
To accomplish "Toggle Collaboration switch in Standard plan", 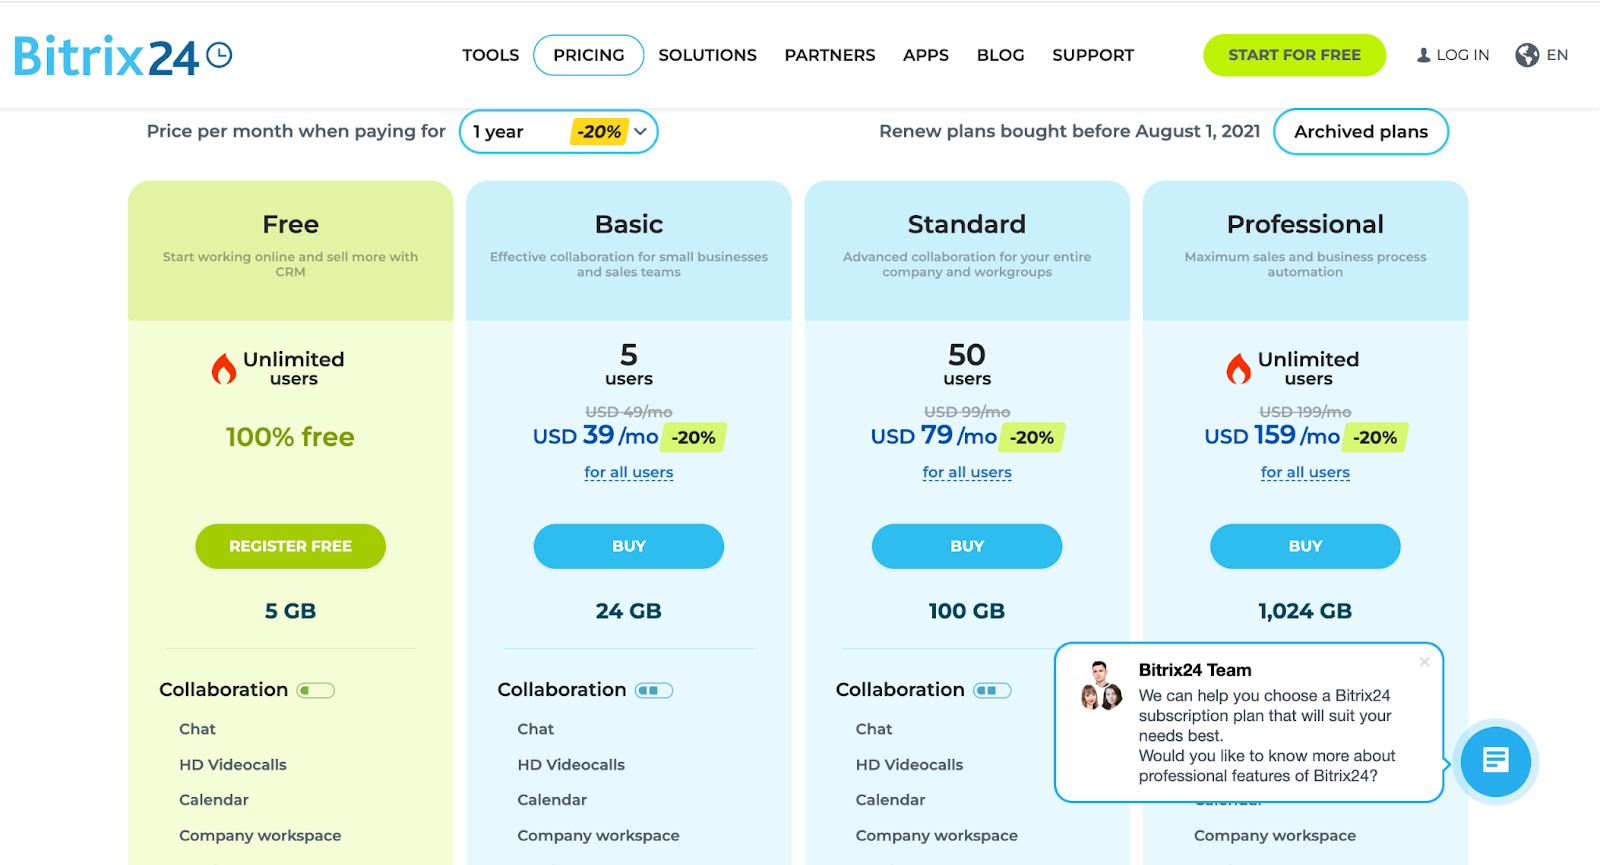I will pyautogui.click(x=992, y=690).
